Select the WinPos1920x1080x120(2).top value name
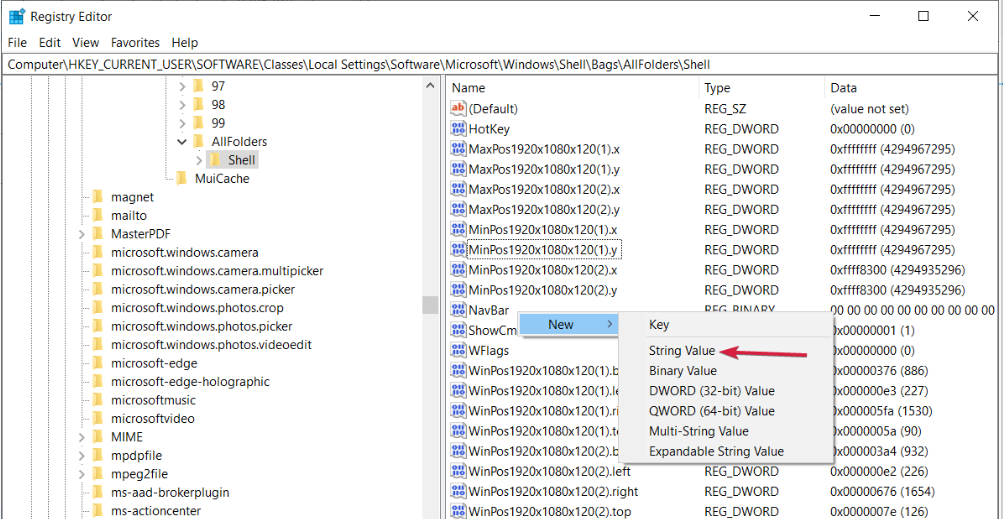Screen dimensions: 1003x519 tap(548, 512)
